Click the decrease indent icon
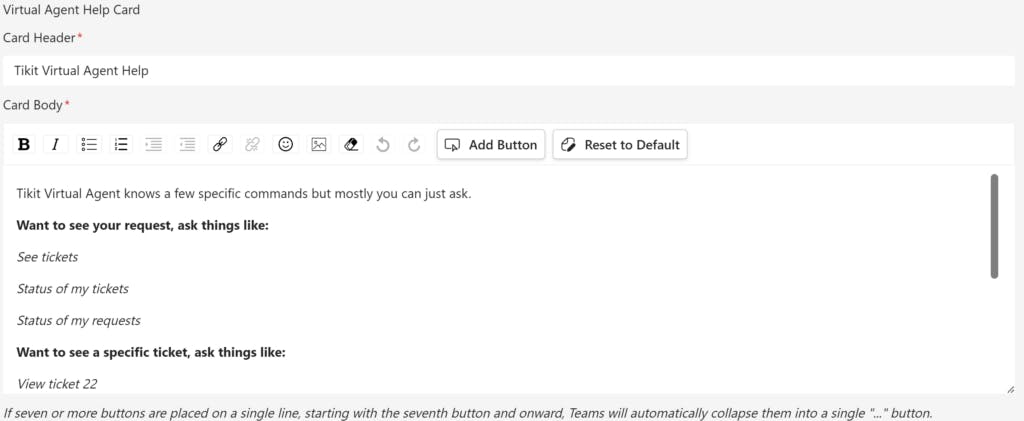Screen dimensions: 1024x421 pos(154,145)
